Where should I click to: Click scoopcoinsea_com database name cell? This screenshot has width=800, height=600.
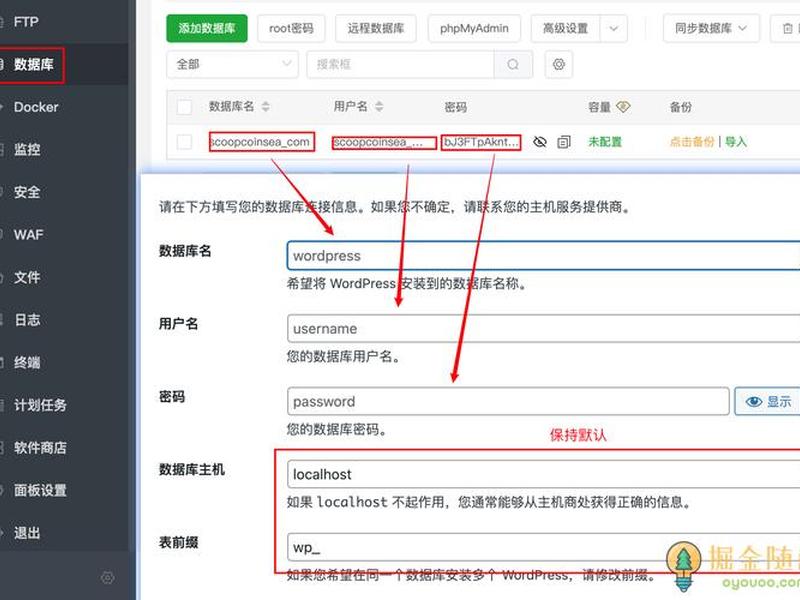(262, 142)
